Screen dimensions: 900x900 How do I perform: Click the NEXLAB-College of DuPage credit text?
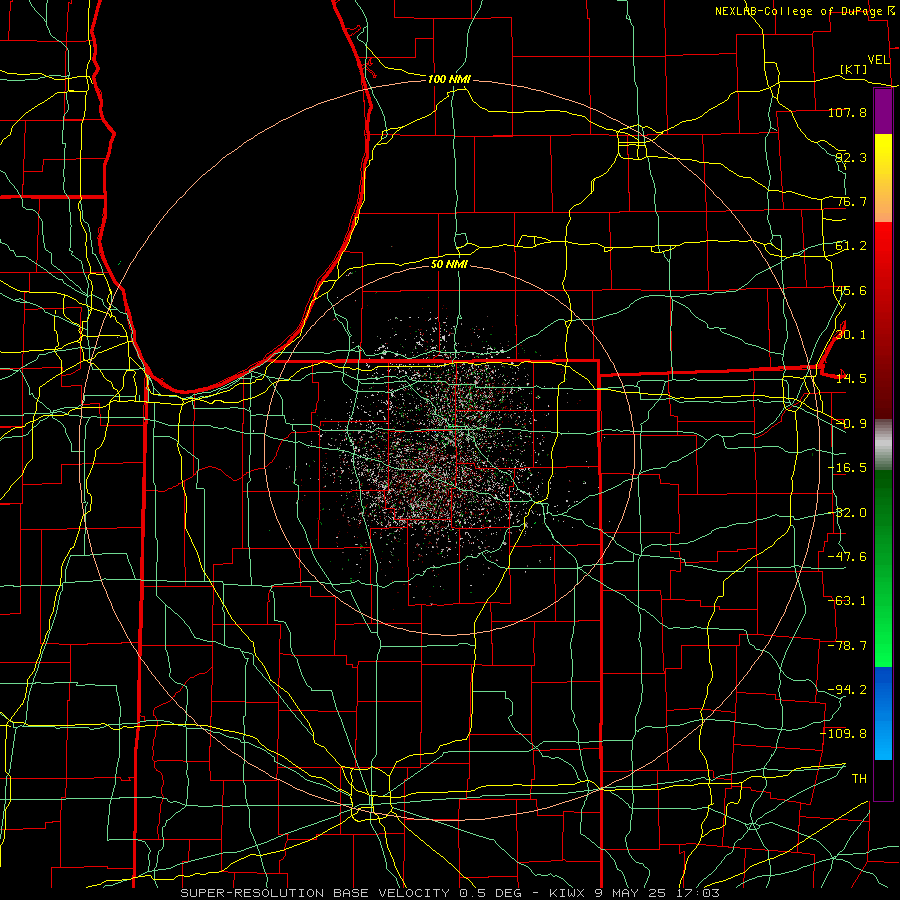(x=804, y=11)
